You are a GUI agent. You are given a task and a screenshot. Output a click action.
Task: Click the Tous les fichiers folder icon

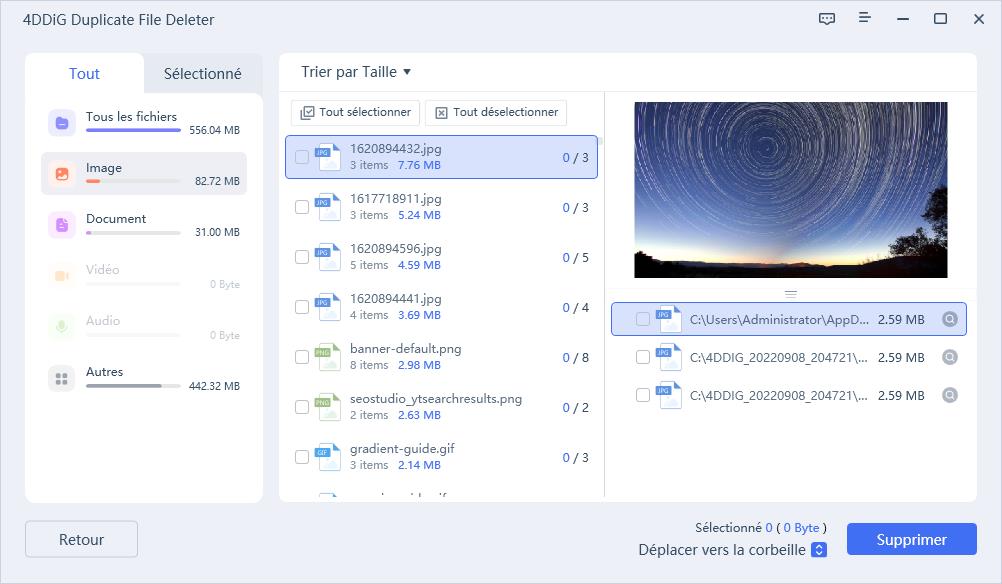pyautogui.click(x=62, y=123)
